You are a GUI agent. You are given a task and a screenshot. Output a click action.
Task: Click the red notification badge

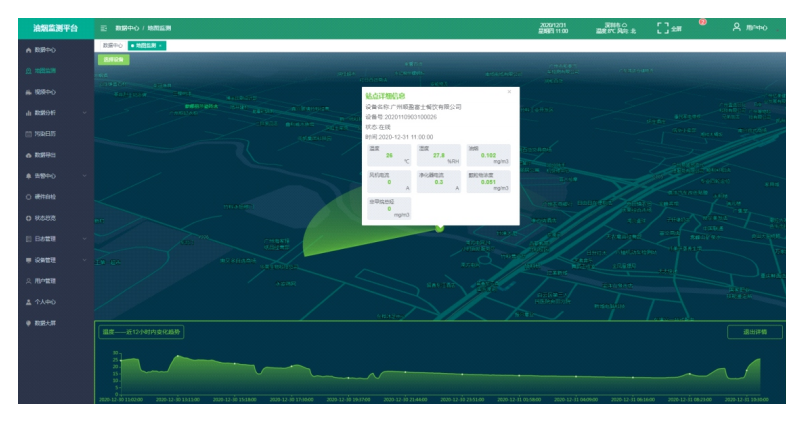pyautogui.click(x=702, y=21)
